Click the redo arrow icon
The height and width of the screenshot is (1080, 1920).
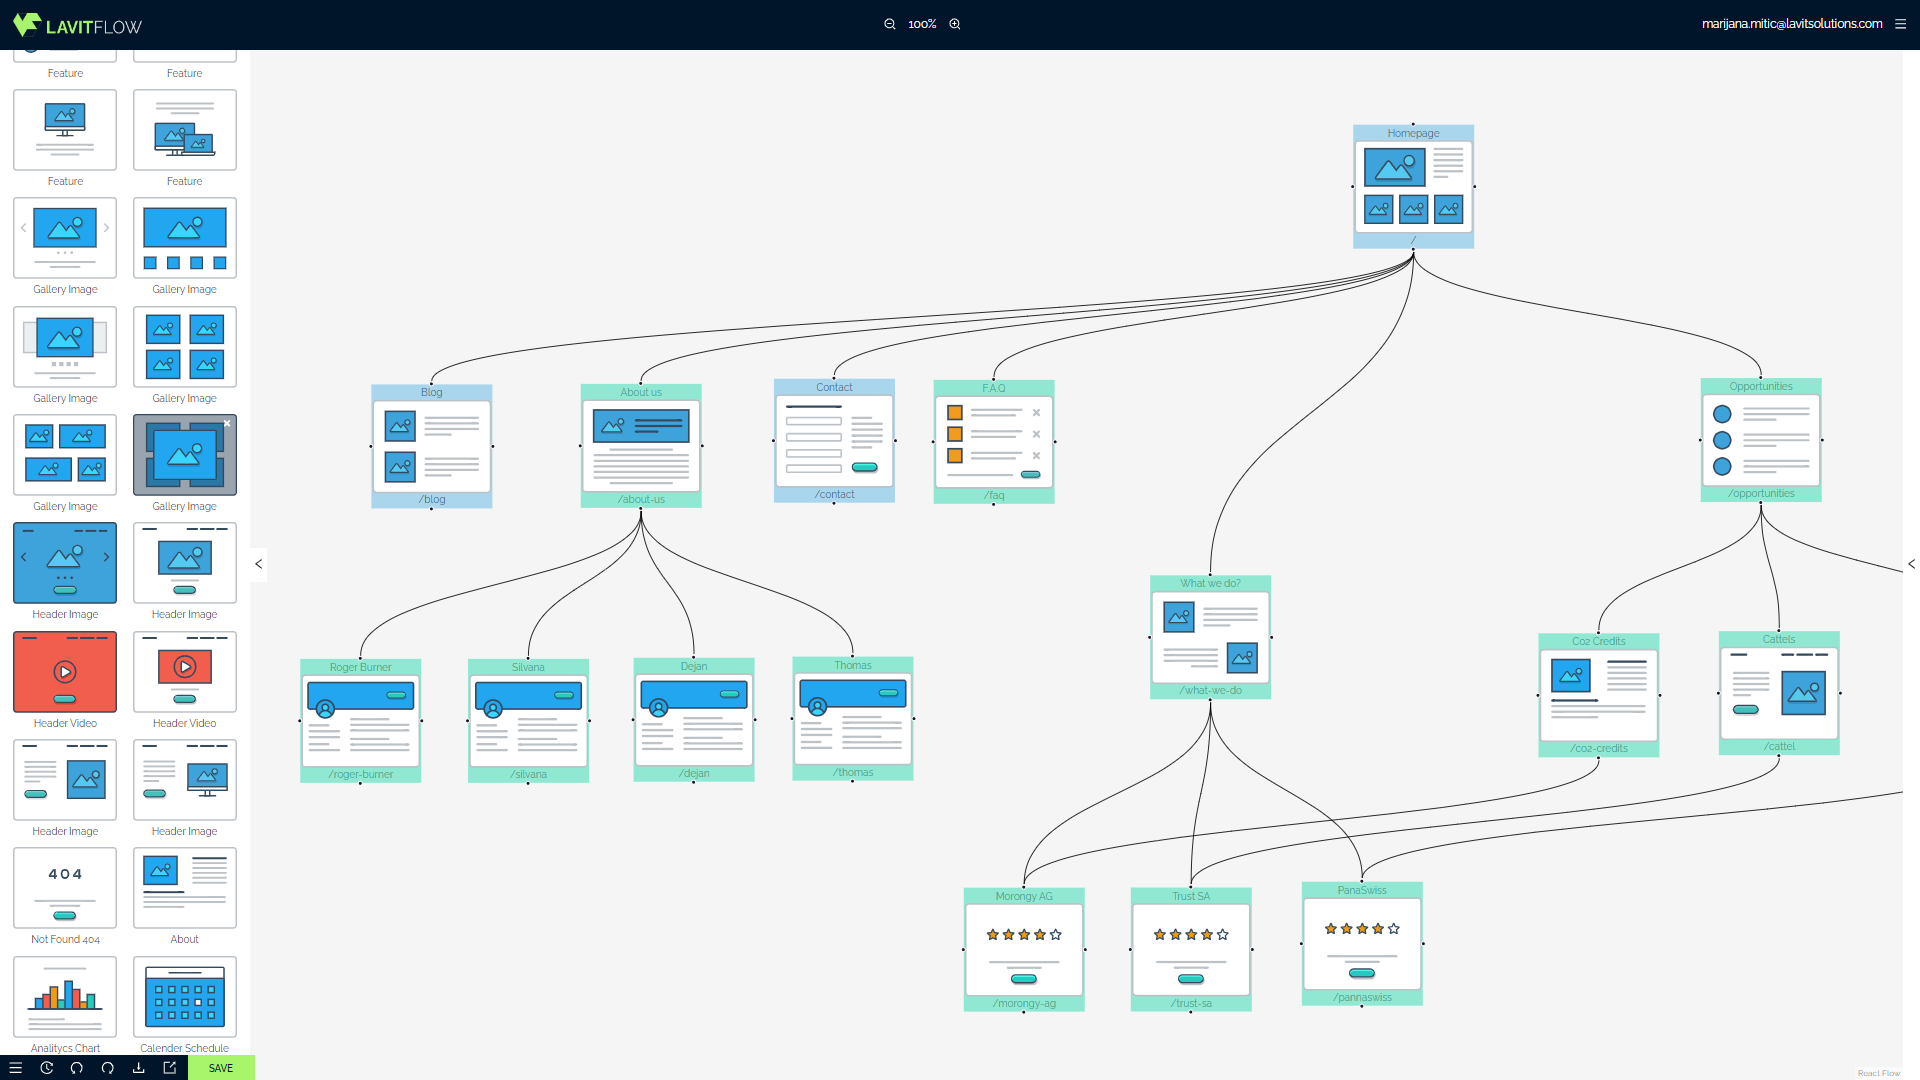107,1068
